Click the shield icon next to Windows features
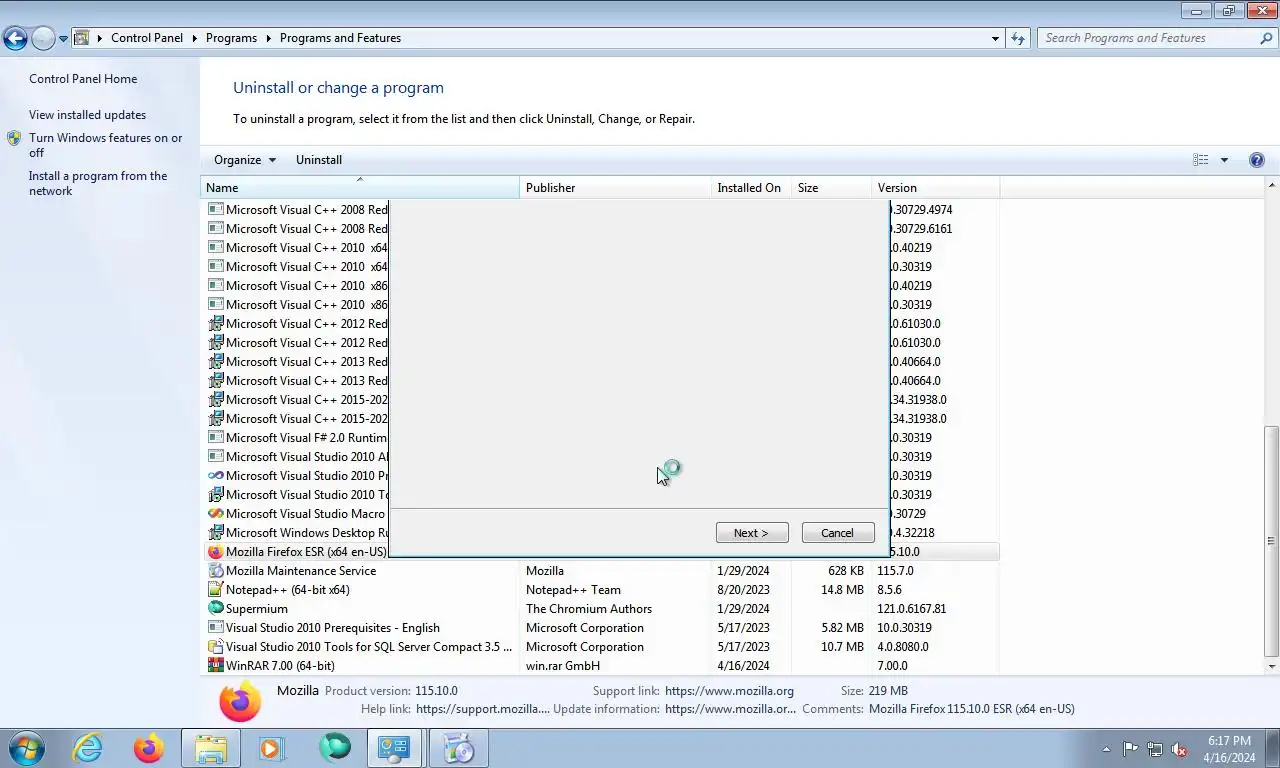The image size is (1280, 768). point(14,138)
